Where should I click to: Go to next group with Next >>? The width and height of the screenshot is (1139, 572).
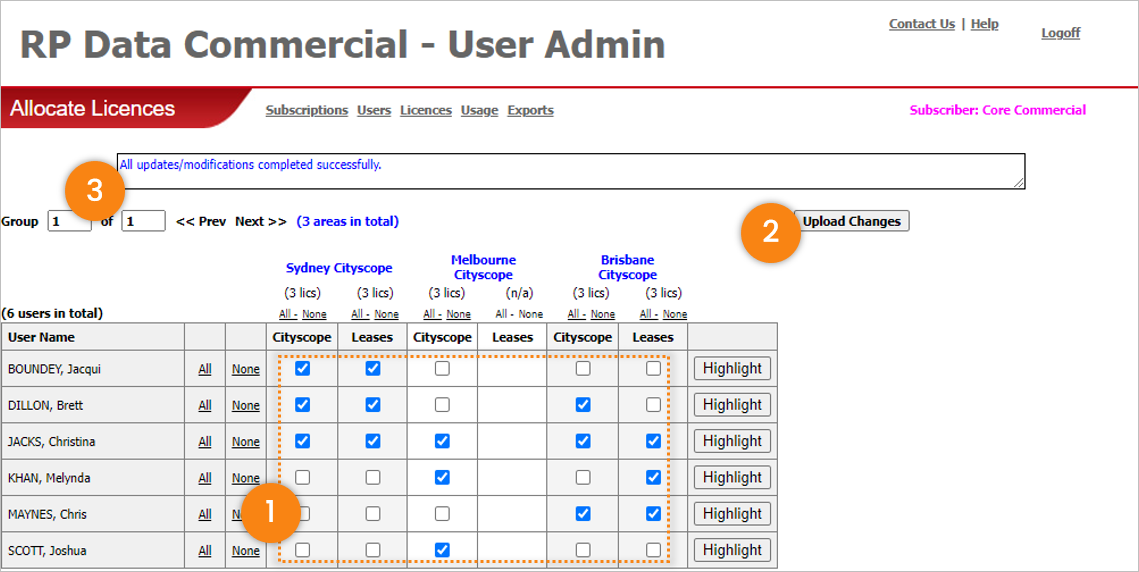pyautogui.click(x=261, y=221)
